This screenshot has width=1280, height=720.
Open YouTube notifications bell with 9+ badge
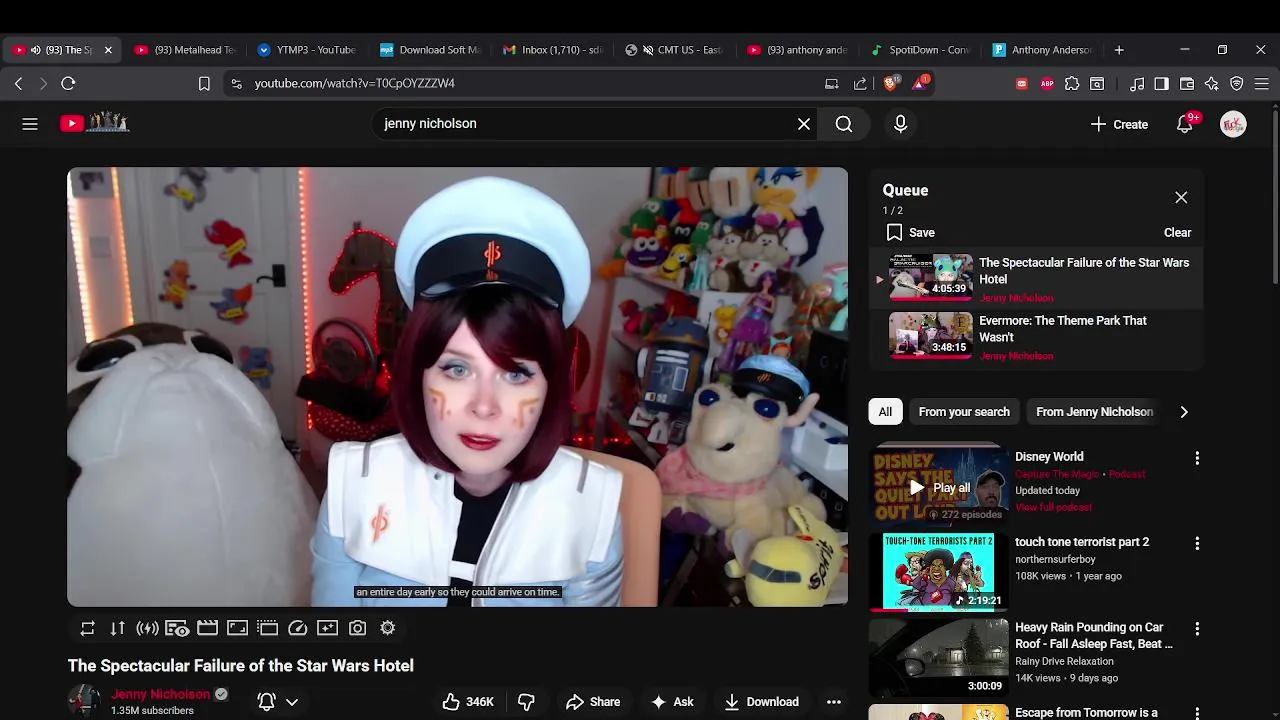(x=1185, y=124)
